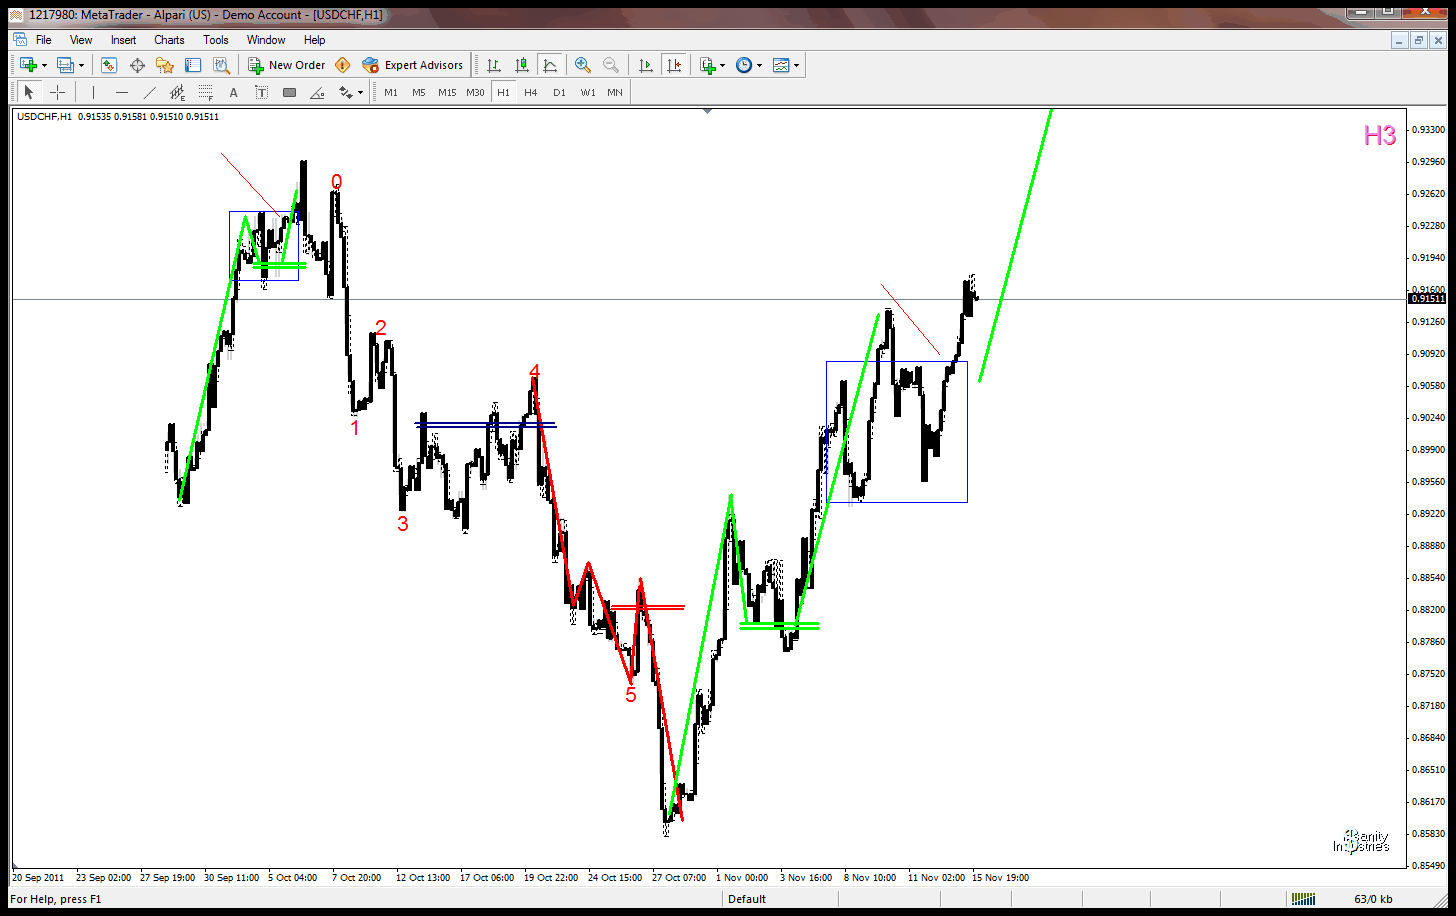The width and height of the screenshot is (1456, 916).
Task: Open the Charts menu
Action: coord(169,40)
